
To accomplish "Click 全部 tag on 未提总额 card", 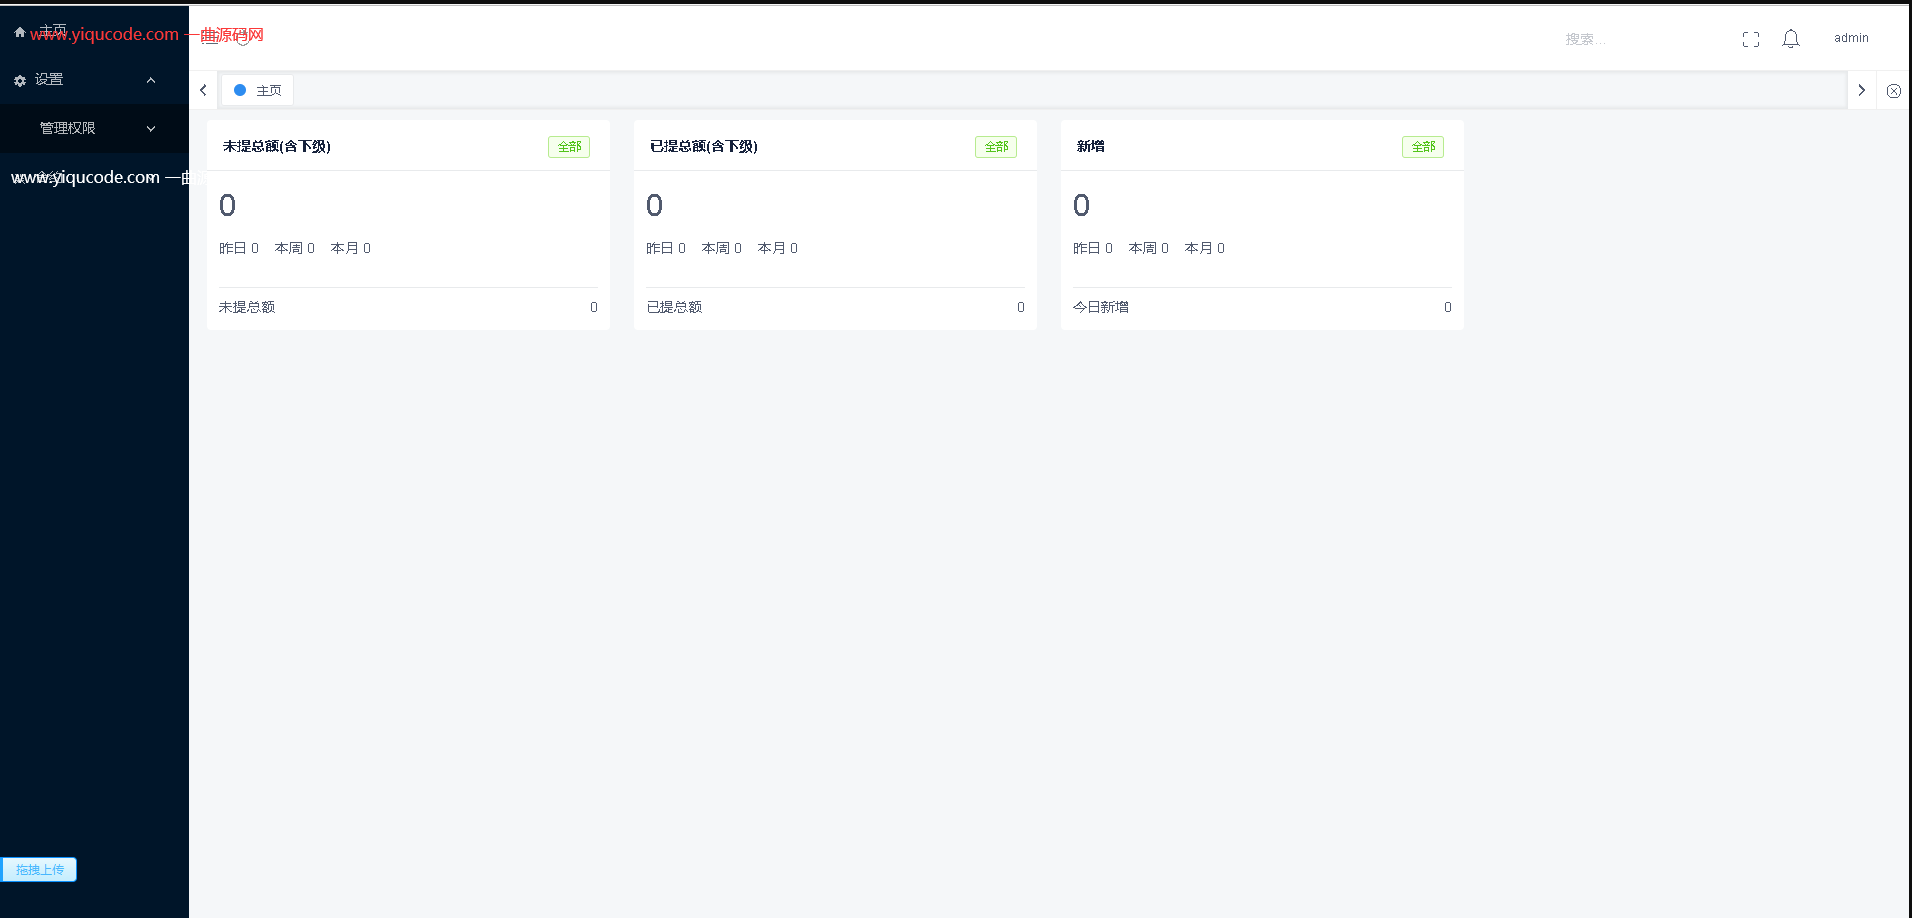I will (569, 147).
